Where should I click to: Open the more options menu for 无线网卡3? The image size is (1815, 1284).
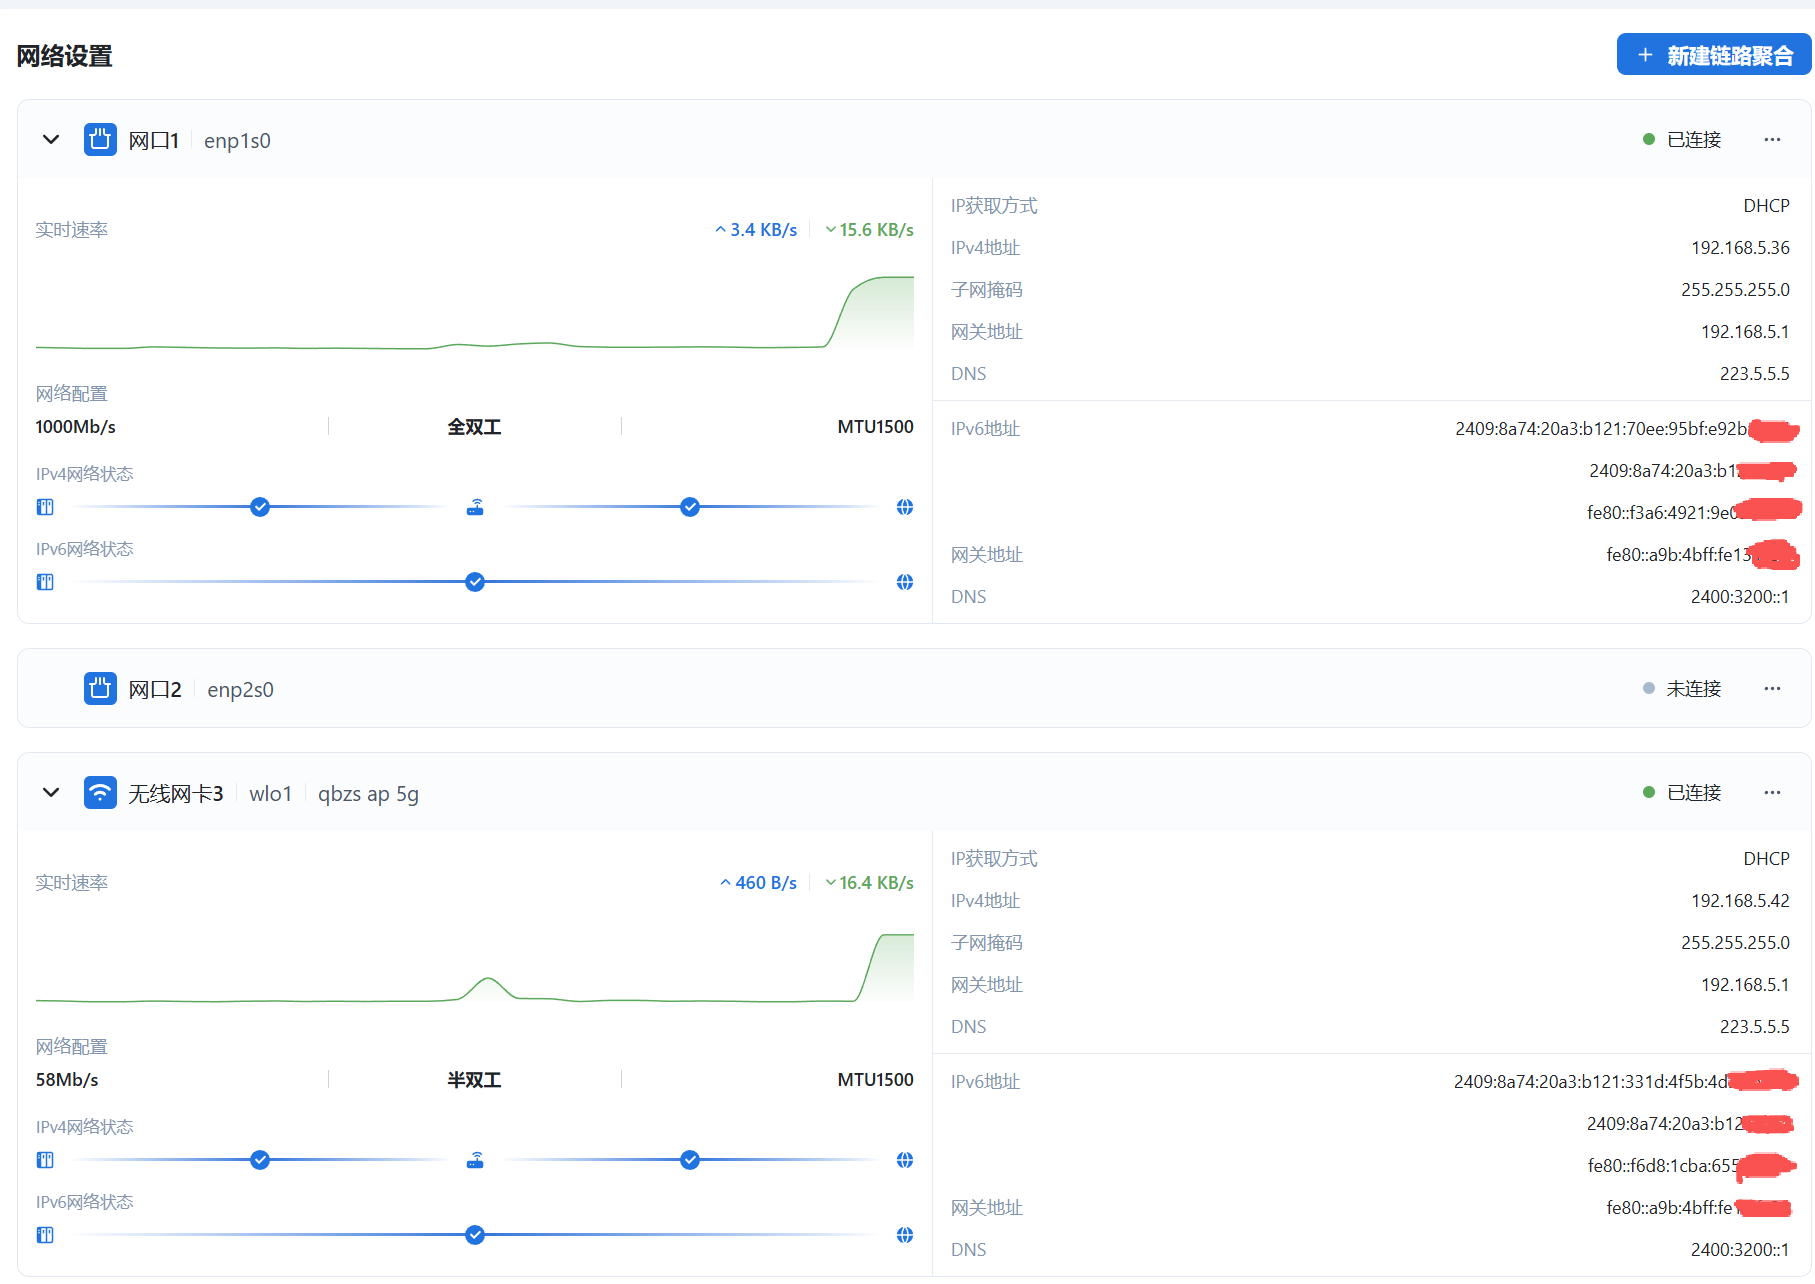(1772, 793)
